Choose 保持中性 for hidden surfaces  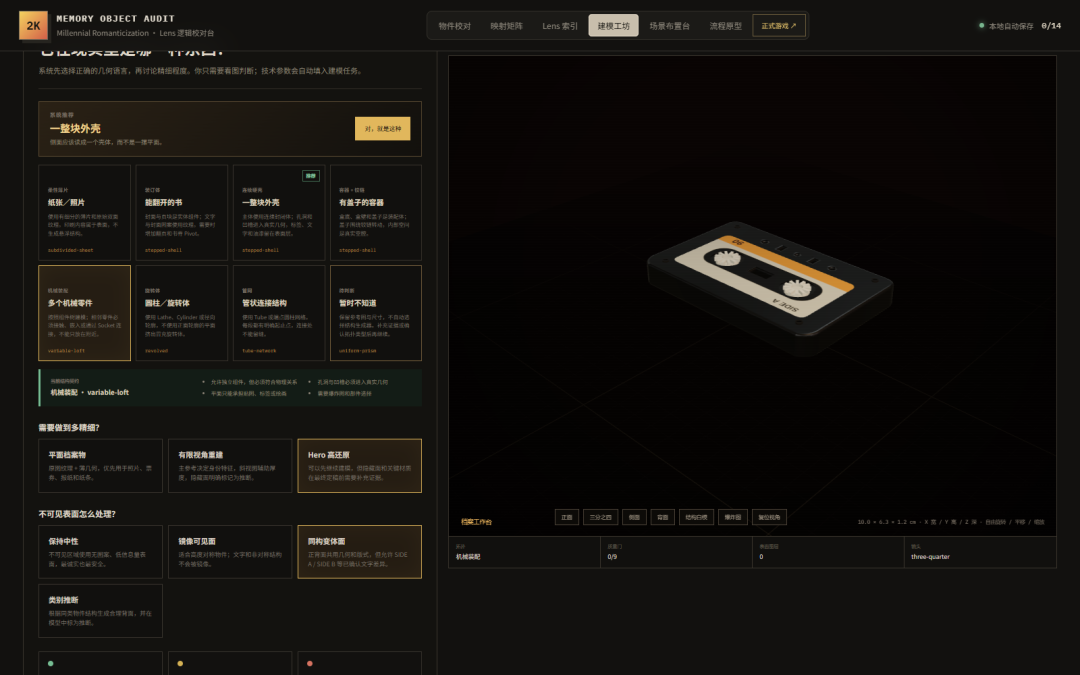click(101, 552)
